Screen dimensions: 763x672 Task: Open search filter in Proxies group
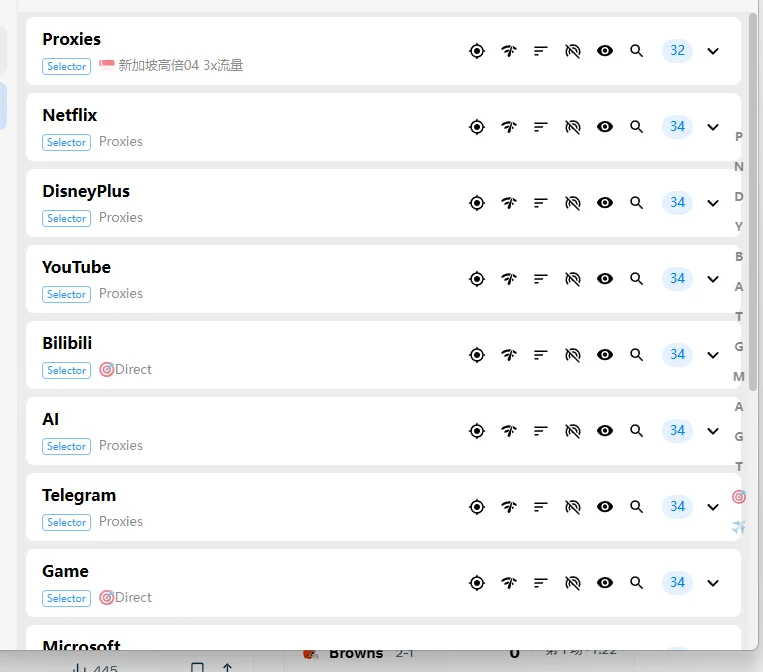click(636, 51)
